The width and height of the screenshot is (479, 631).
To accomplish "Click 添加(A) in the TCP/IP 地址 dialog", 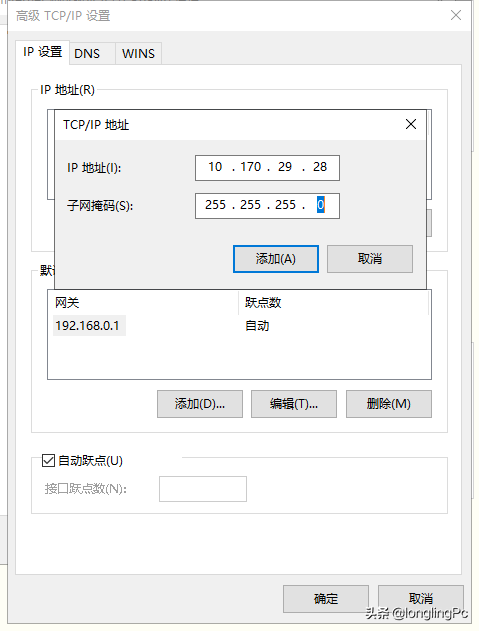I will click(276, 259).
